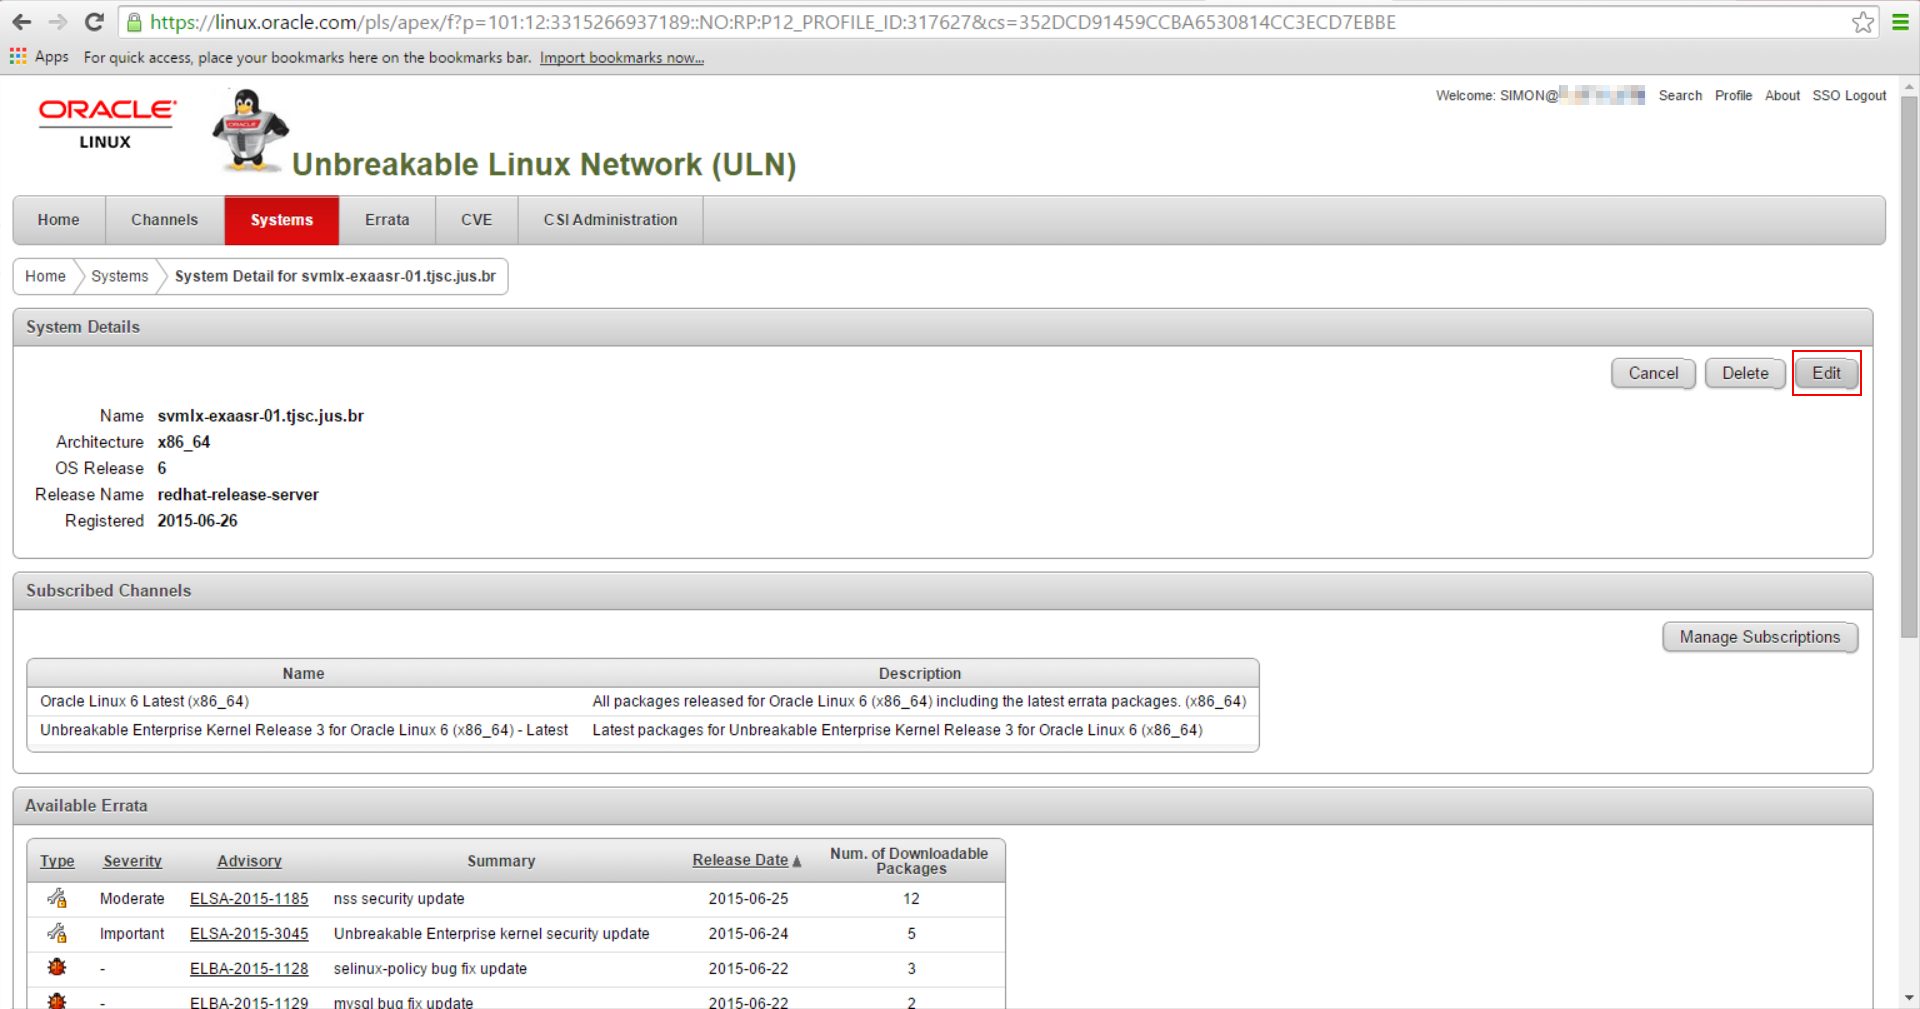Click registered date 2015-06-26
This screenshot has height=1009, width=1920.
coord(197,521)
